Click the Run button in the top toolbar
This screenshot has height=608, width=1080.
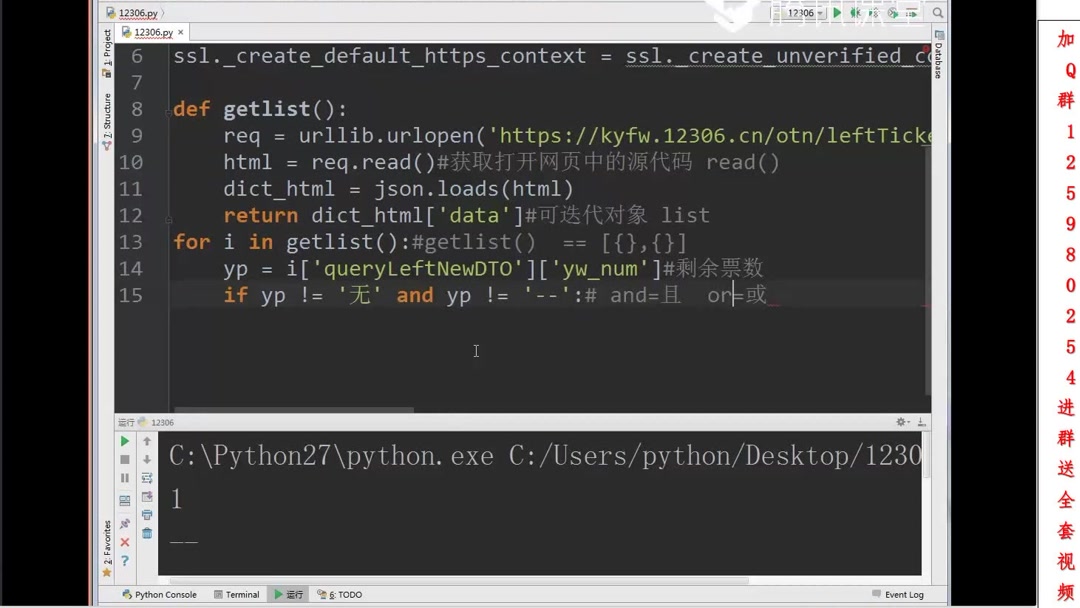837,13
